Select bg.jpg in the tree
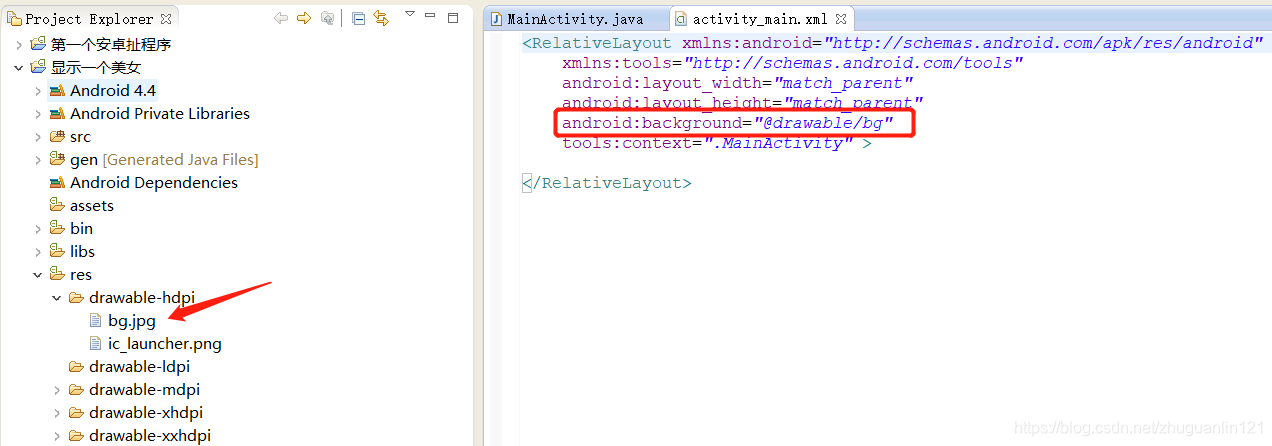 point(132,320)
